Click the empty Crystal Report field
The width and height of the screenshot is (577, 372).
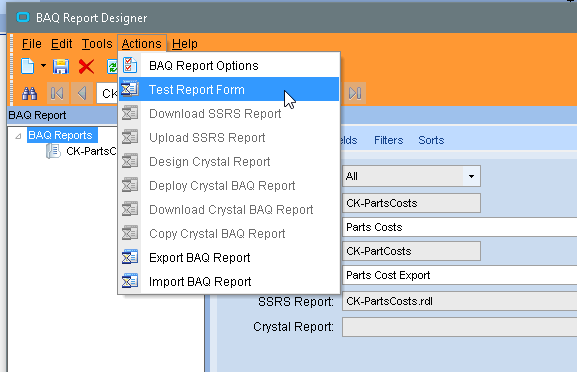pos(460,327)
